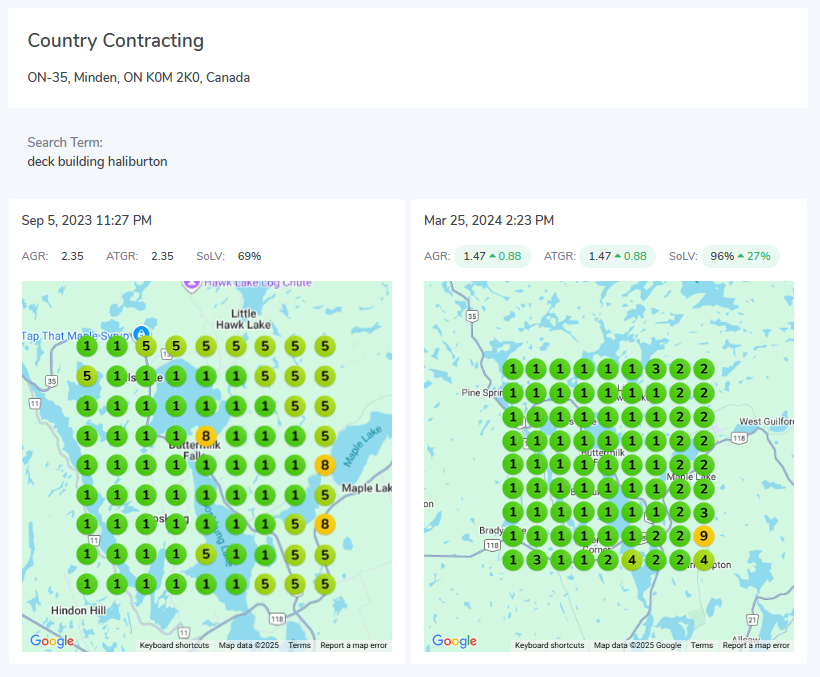The image size is (820, 677).
Task: Click Report a map error on right map
Action: pos(756,646)
